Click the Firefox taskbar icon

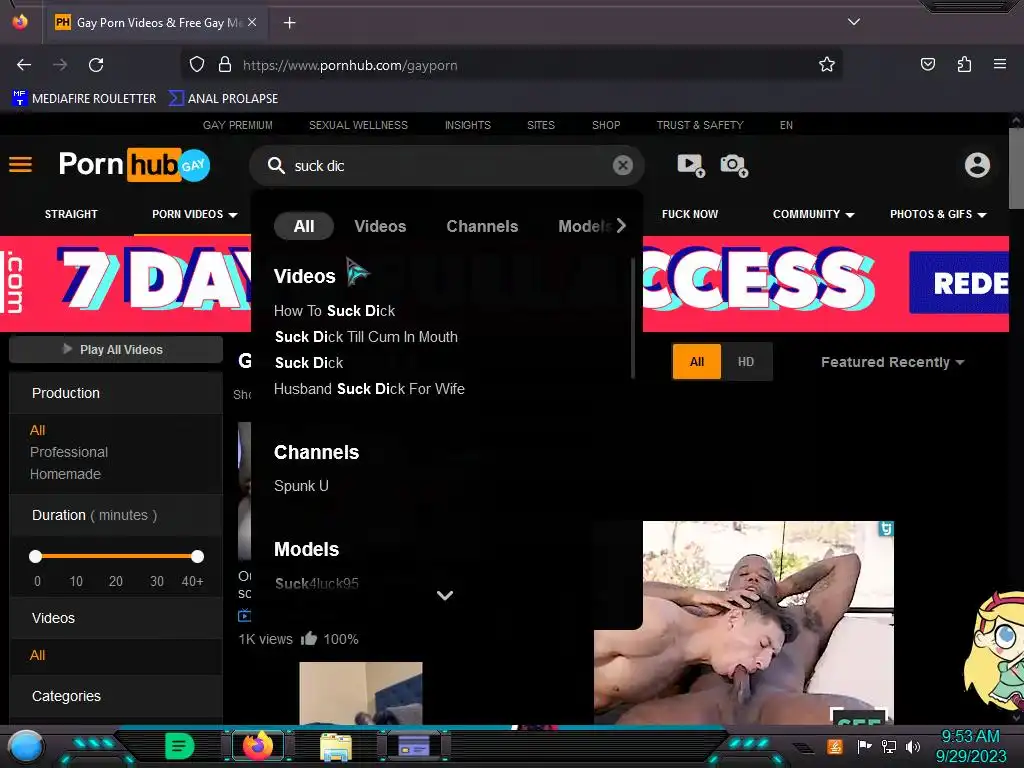pos(258,746)
